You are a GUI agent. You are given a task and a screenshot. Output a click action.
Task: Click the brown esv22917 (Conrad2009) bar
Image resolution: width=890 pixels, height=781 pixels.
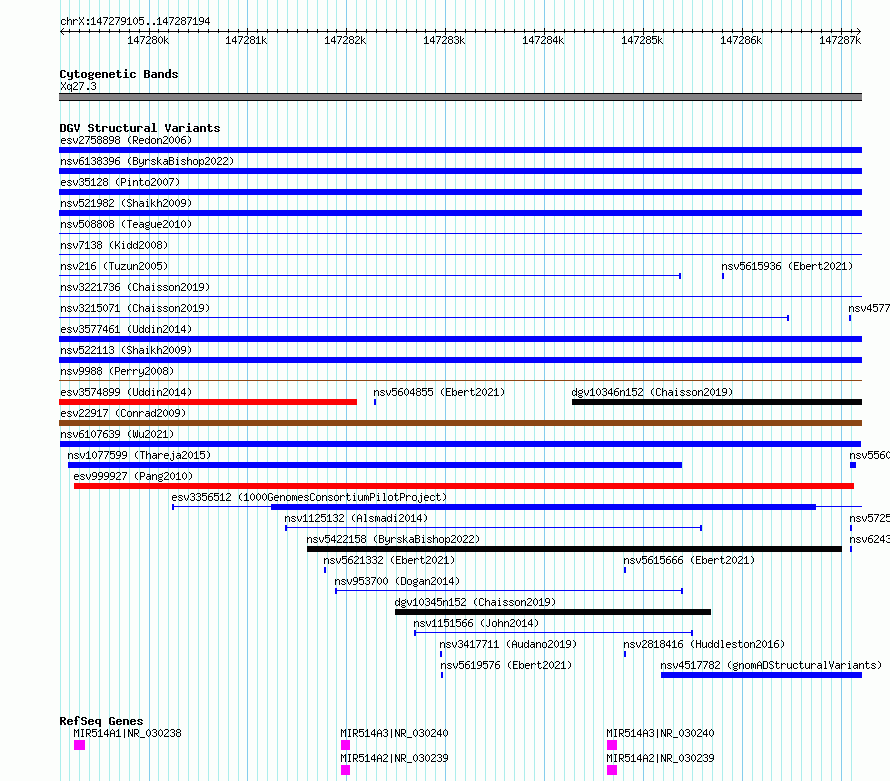tap(460, 423)
